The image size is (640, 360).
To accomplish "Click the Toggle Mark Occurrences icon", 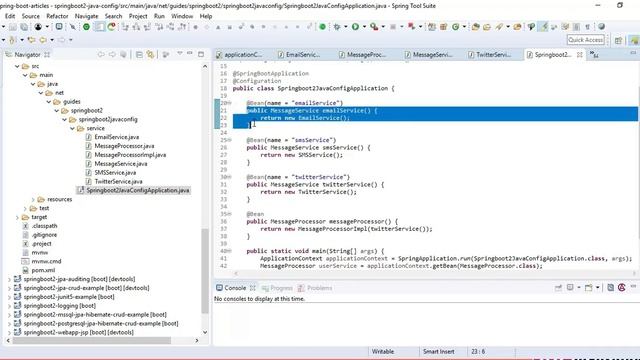I will [544, 27].
